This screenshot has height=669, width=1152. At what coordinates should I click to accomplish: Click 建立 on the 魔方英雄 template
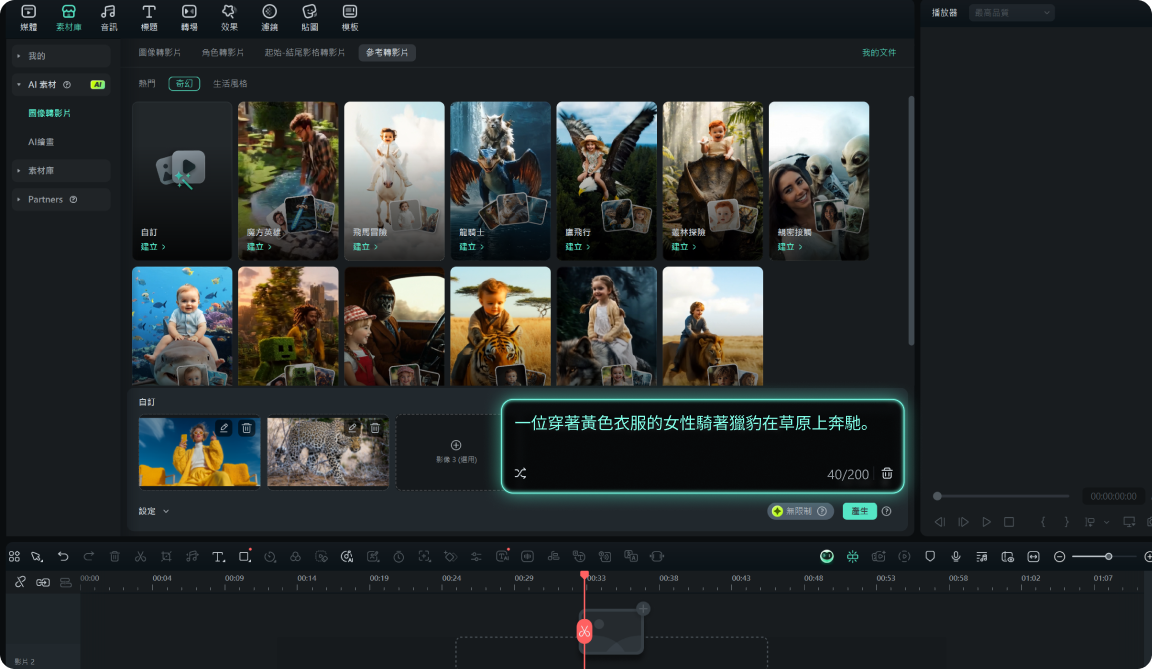pyautogui.click(x=259, y=247)
